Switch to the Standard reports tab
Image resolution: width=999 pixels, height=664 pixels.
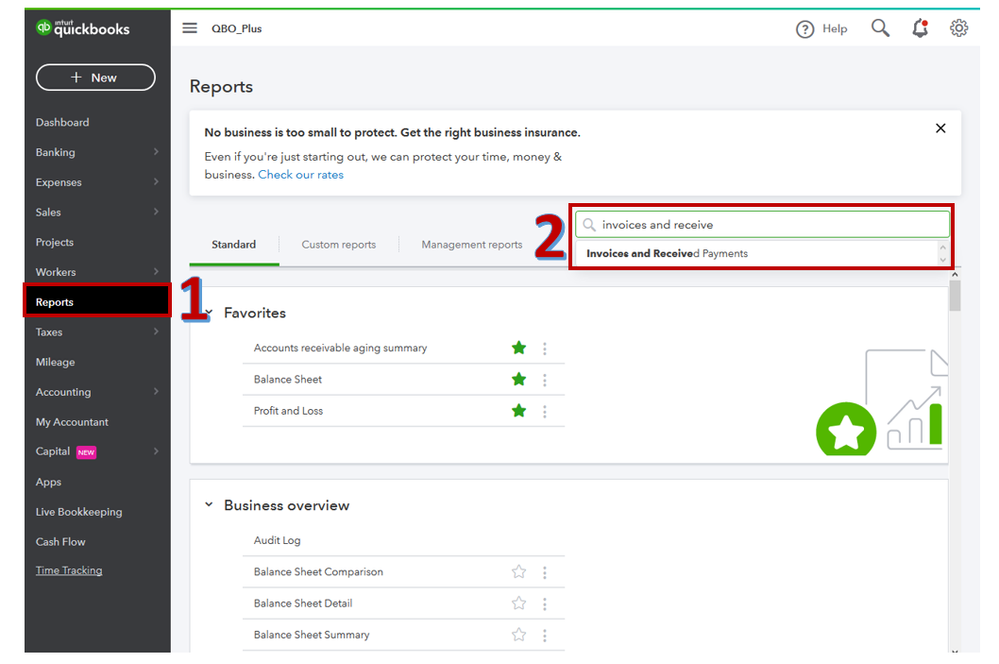coord(234,245)
